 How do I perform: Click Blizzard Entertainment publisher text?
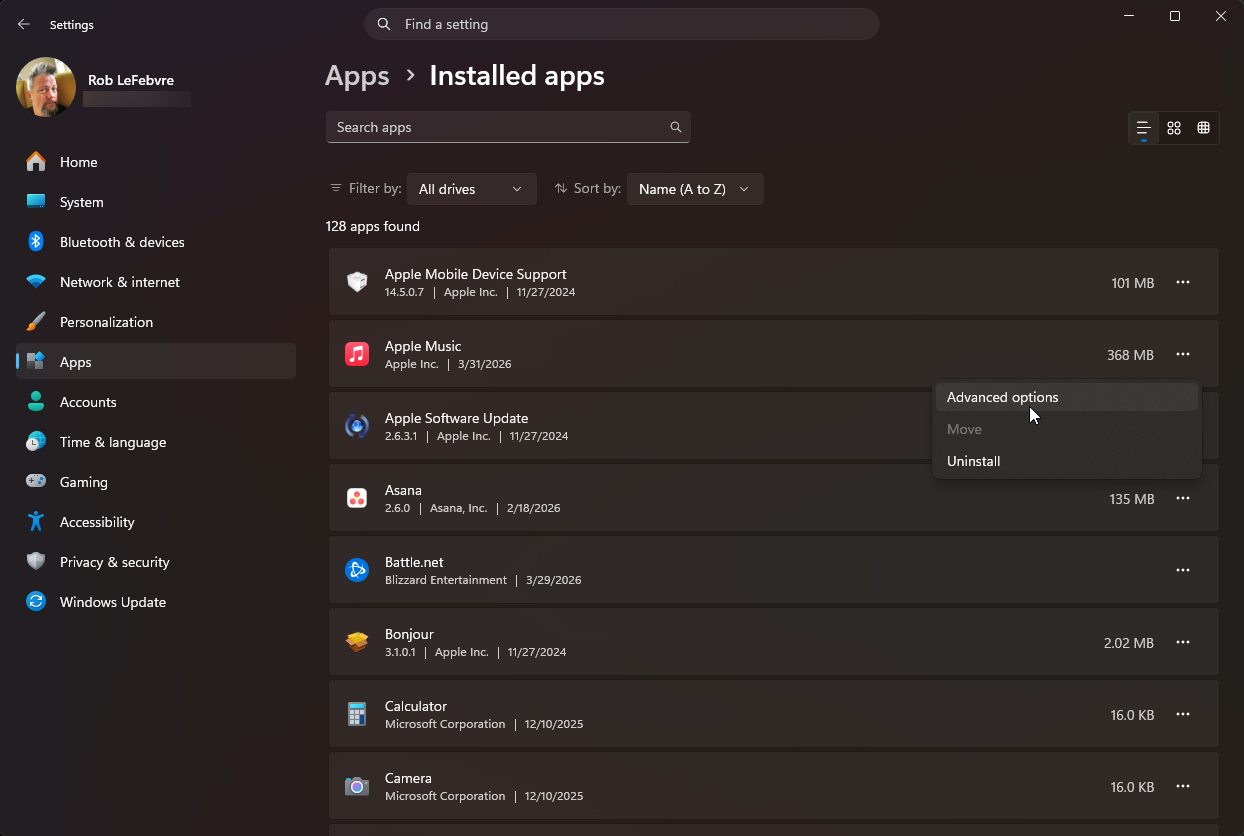click(446, 580)
